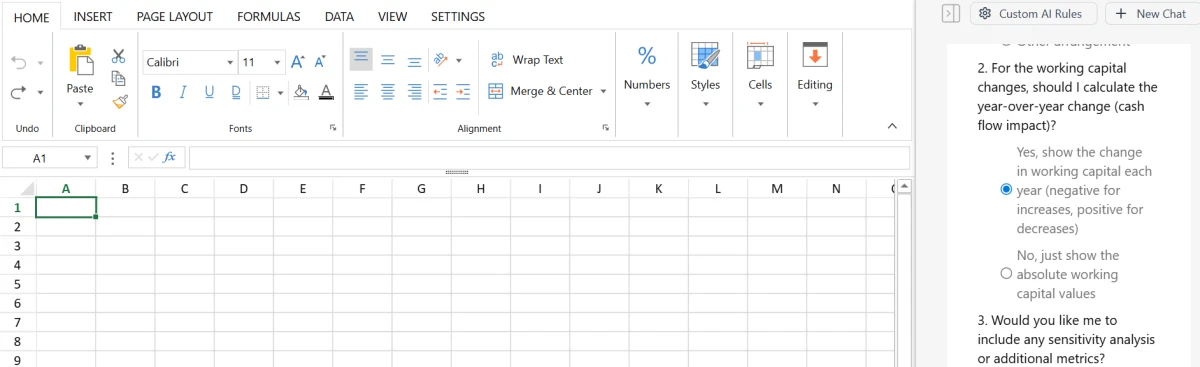Click the Merge & Center button

(540, 91)
